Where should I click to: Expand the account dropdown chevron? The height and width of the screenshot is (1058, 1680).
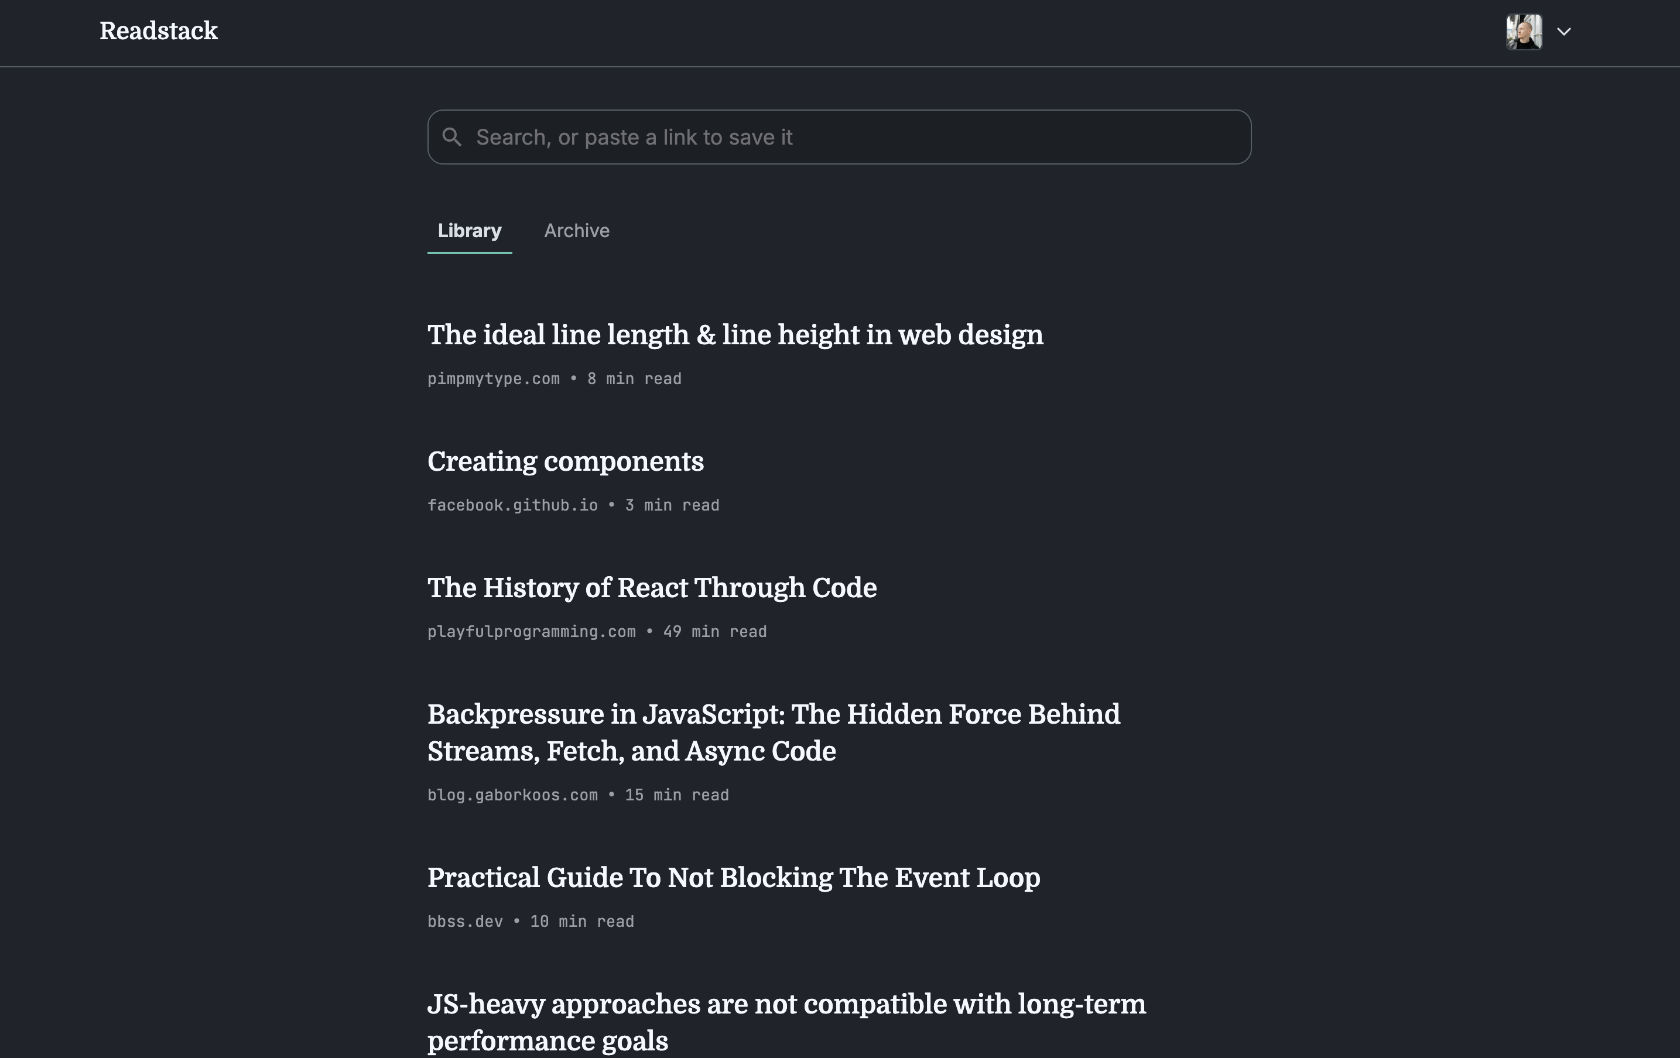(x=1564, y=32)
